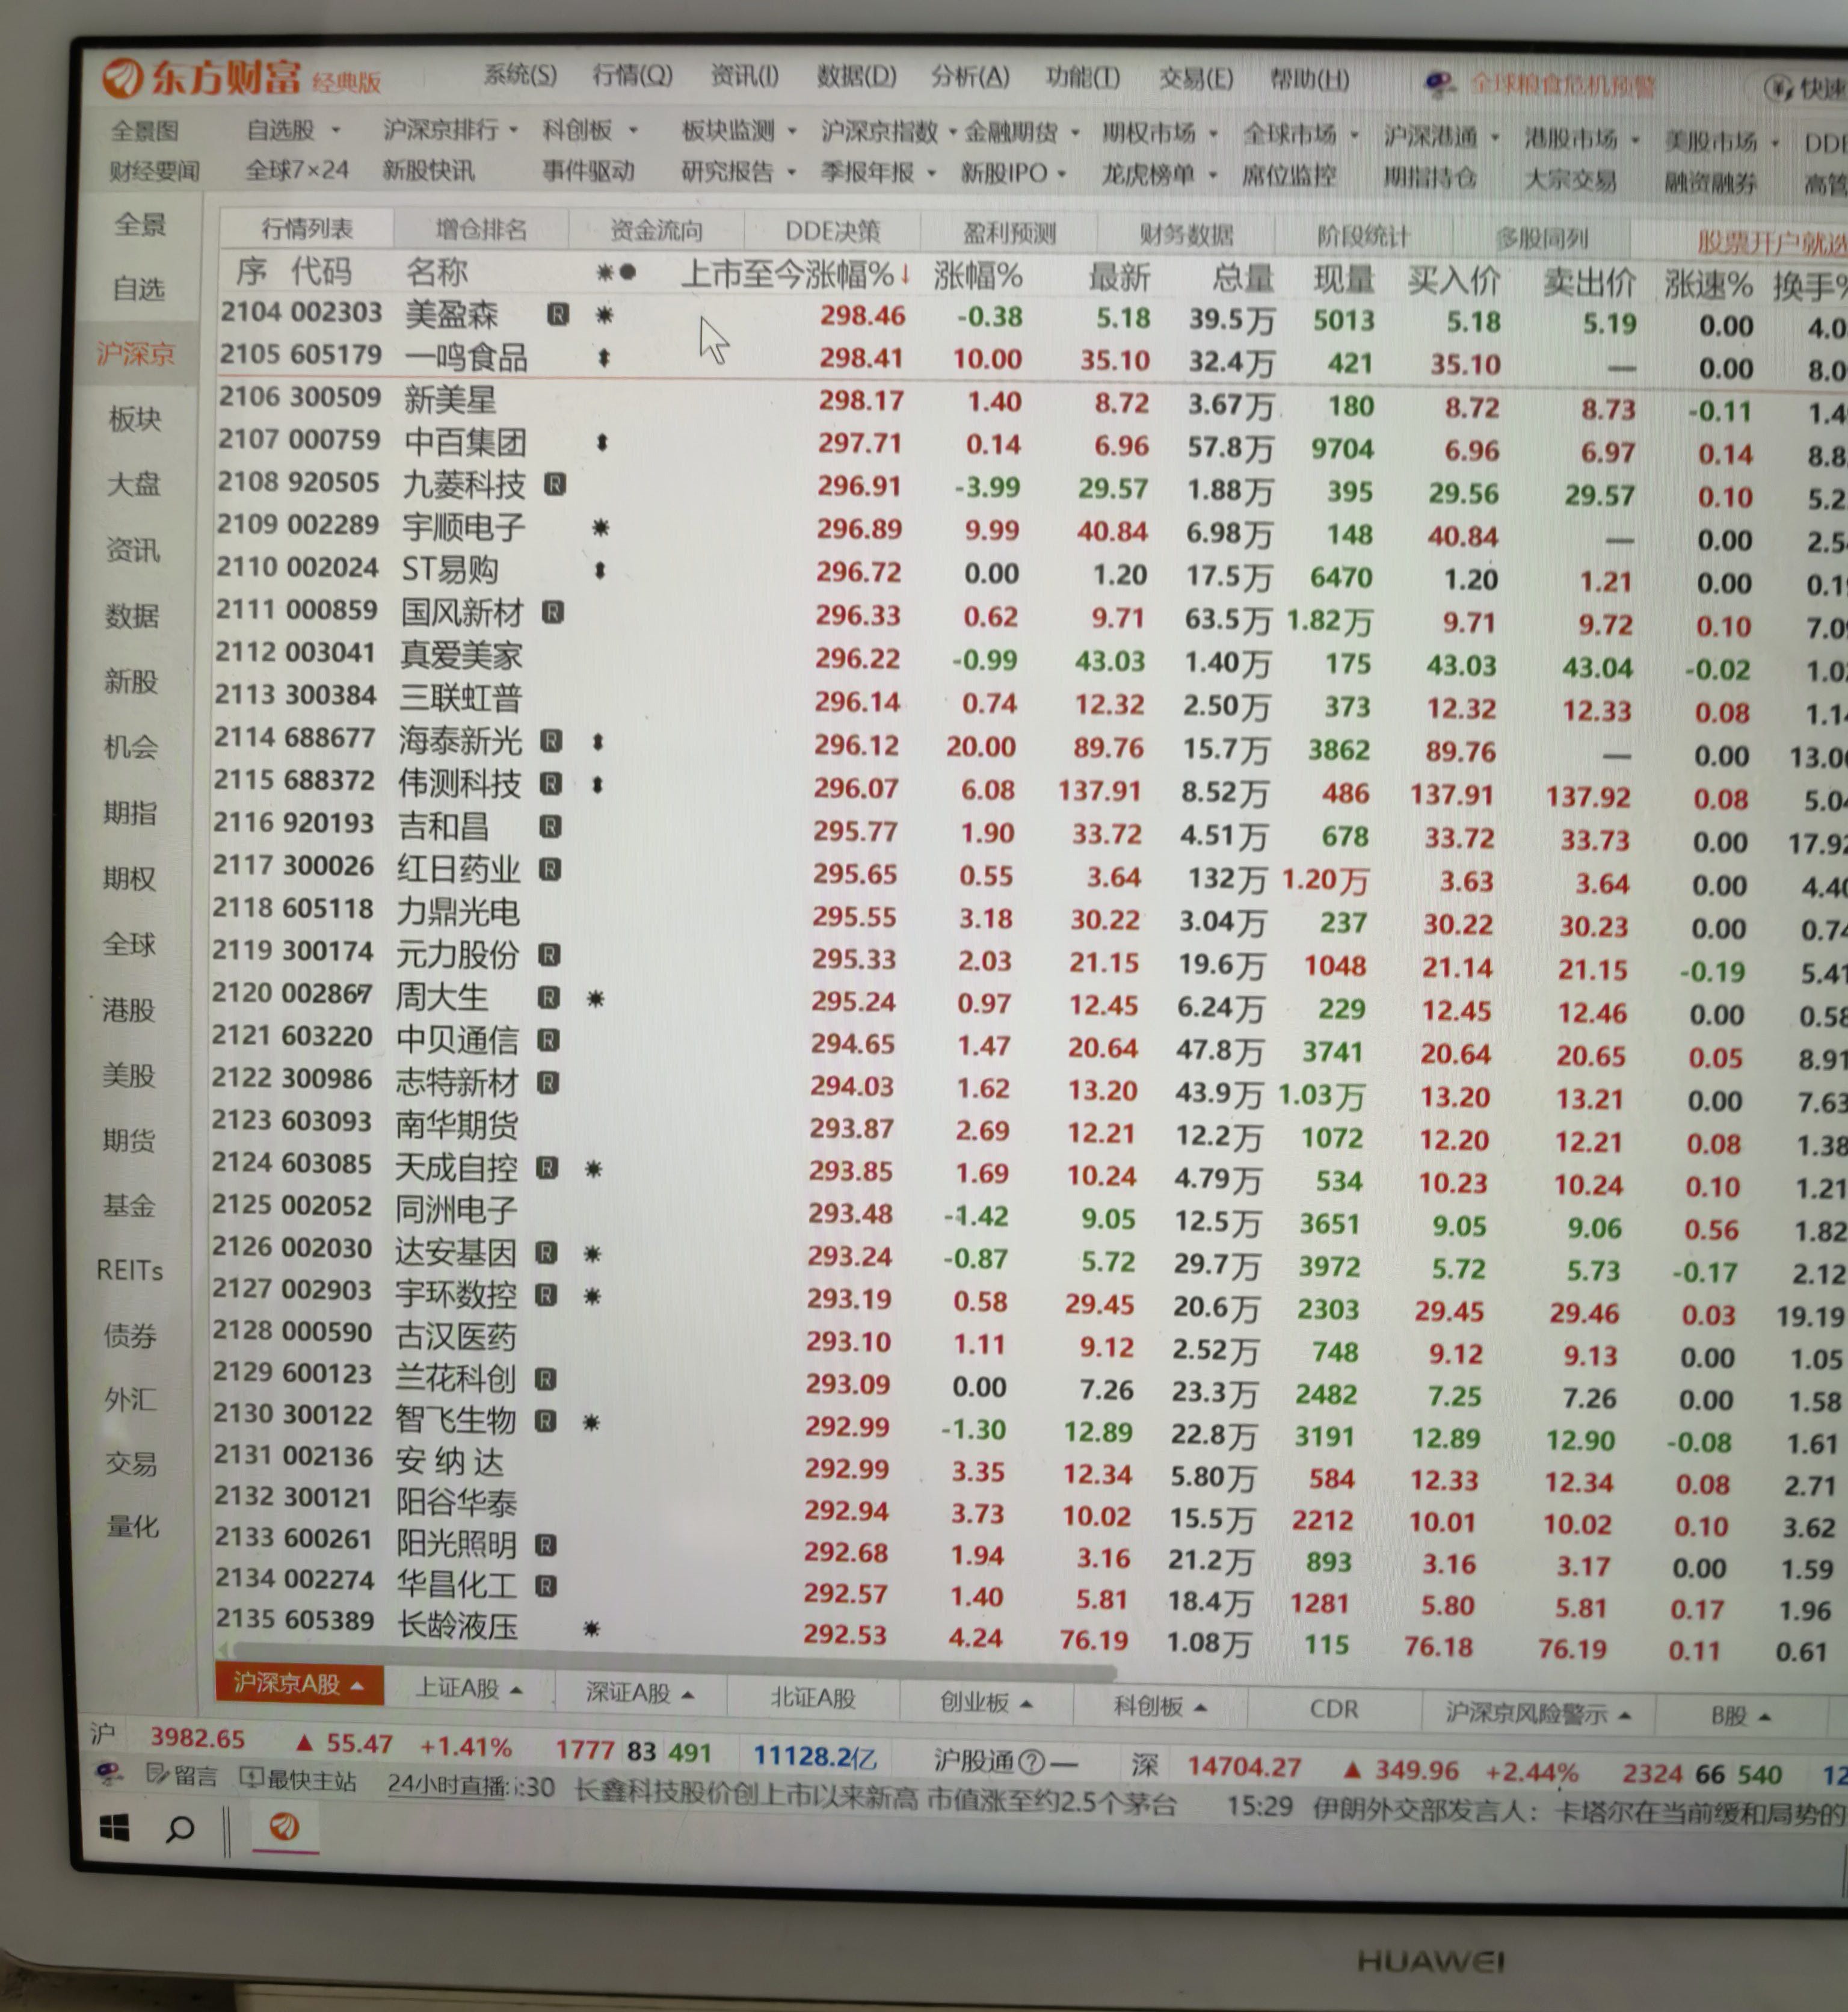The width and height of the screenshot is (1848, 2012).
Task: Expand the 全球市场 dropdown
Action: click(x=1353, y=135)
